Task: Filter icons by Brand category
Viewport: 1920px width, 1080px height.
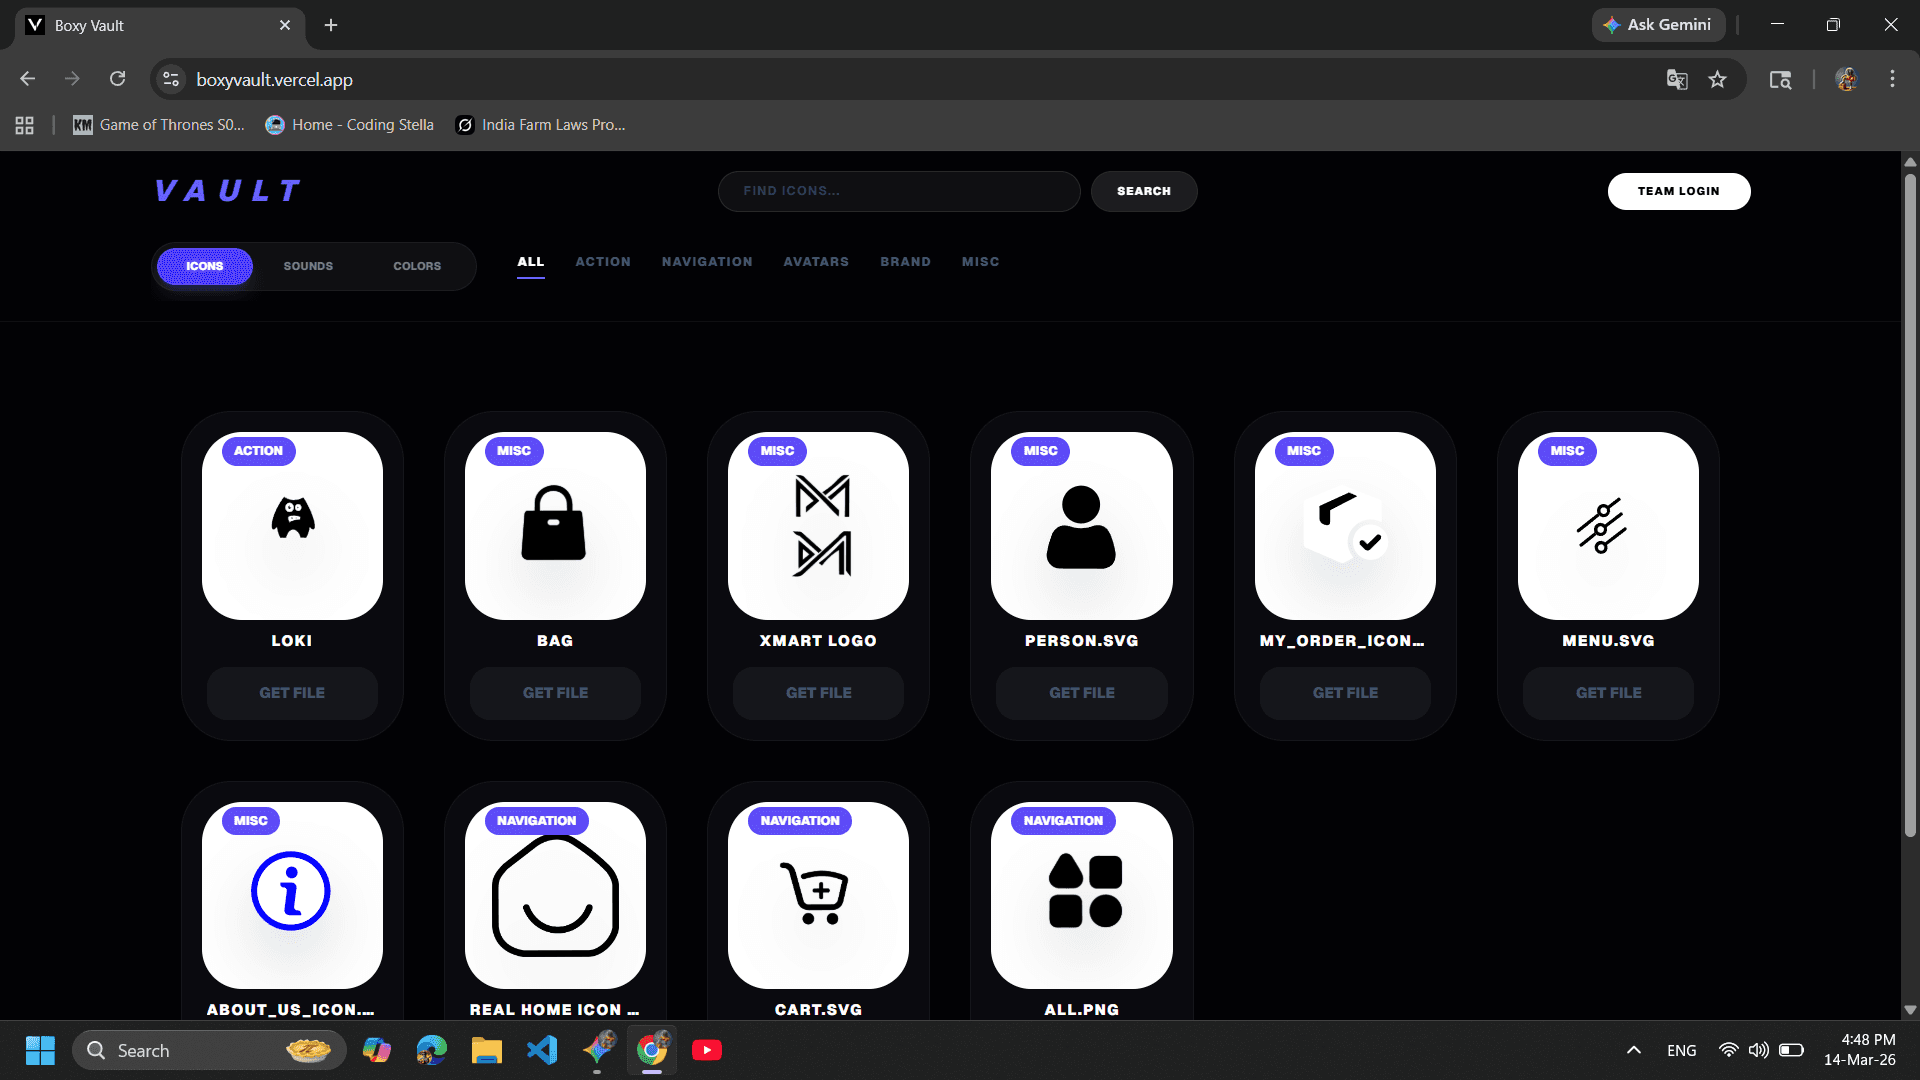Action: coord(905,262)
